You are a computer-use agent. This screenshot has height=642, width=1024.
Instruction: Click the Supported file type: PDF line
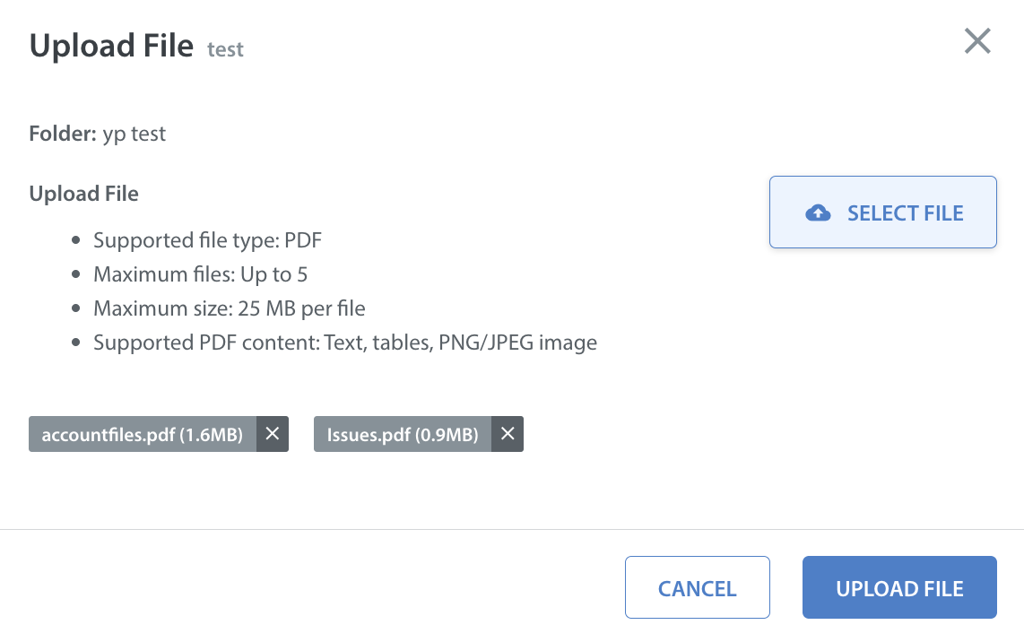click(x=207, y=240)
